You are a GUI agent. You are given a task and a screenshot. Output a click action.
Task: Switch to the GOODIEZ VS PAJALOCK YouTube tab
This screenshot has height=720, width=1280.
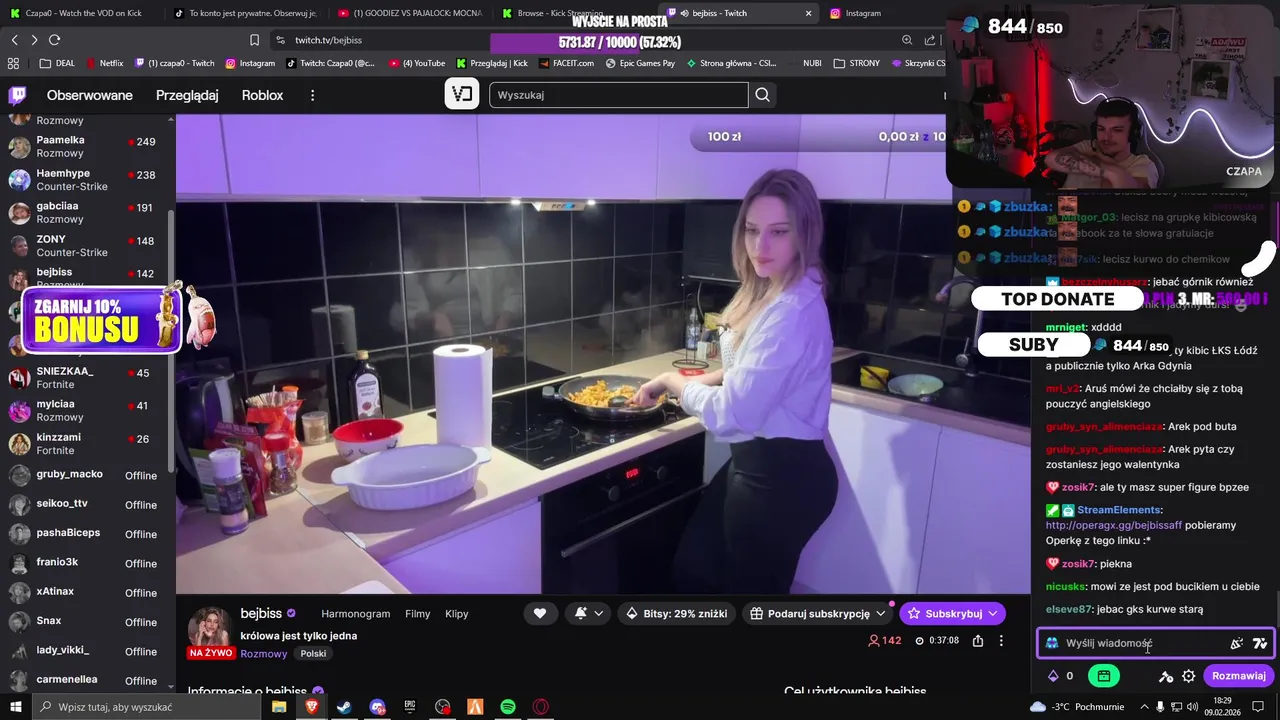410,13
